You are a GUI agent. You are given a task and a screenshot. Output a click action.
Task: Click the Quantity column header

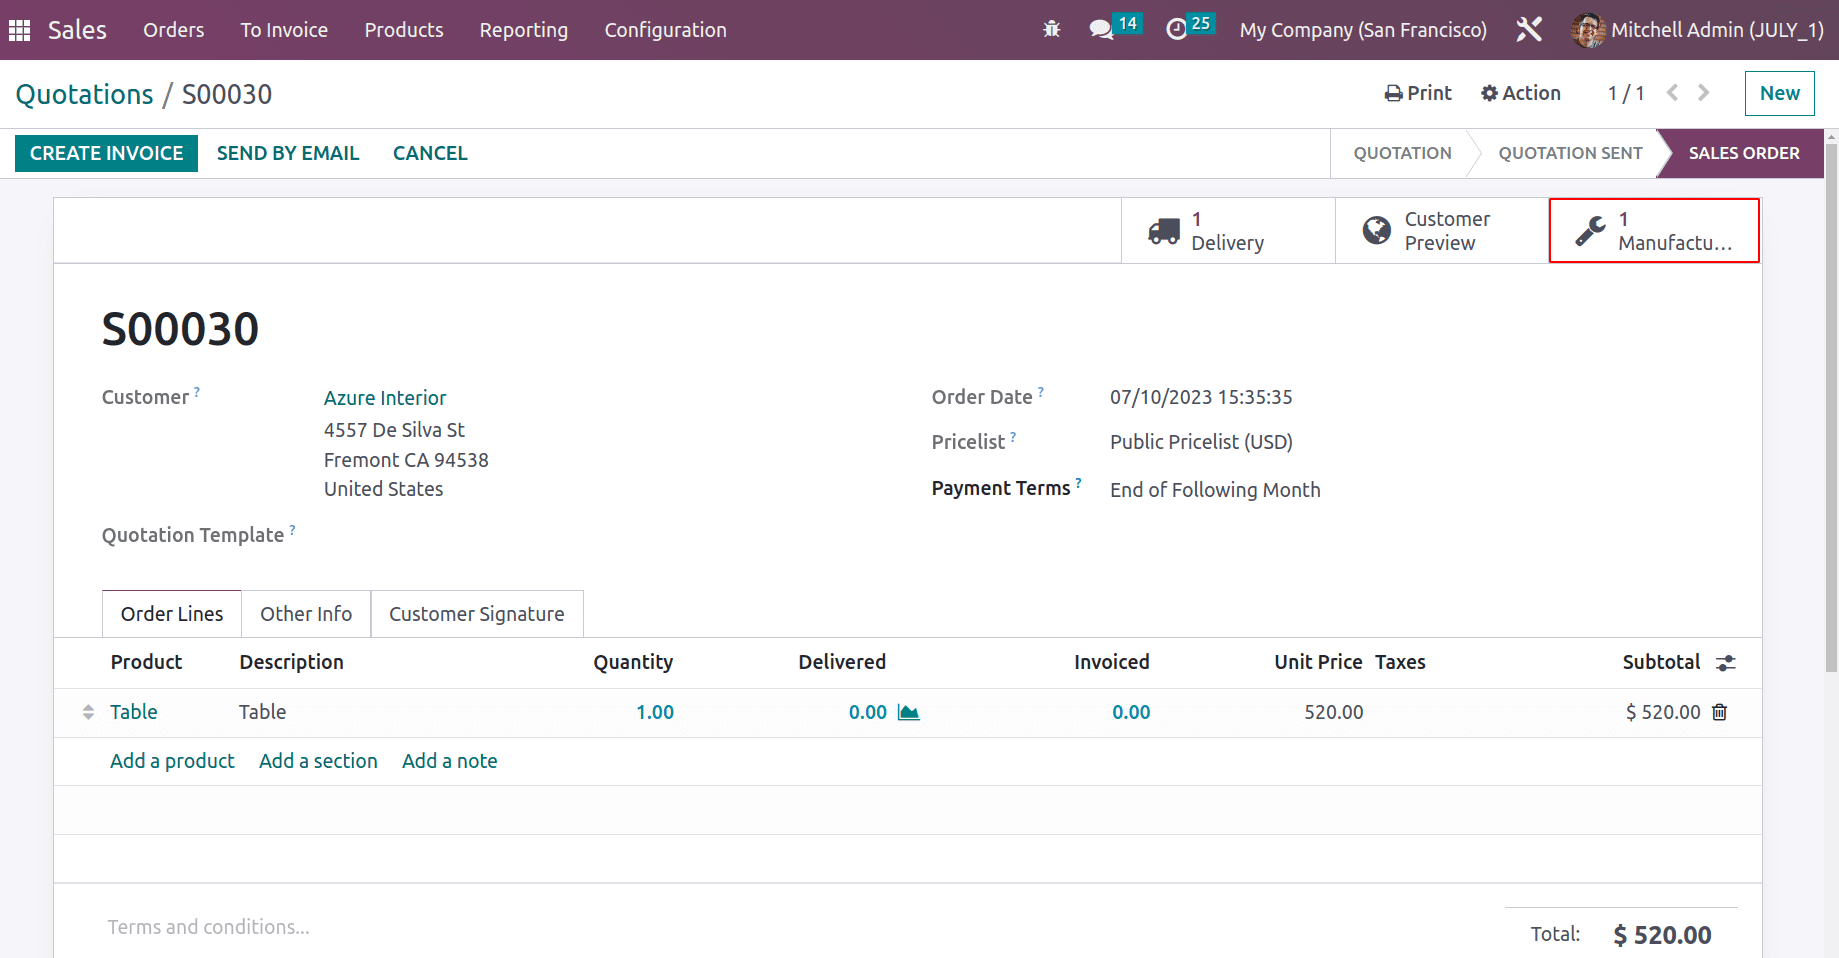[633, 662]
